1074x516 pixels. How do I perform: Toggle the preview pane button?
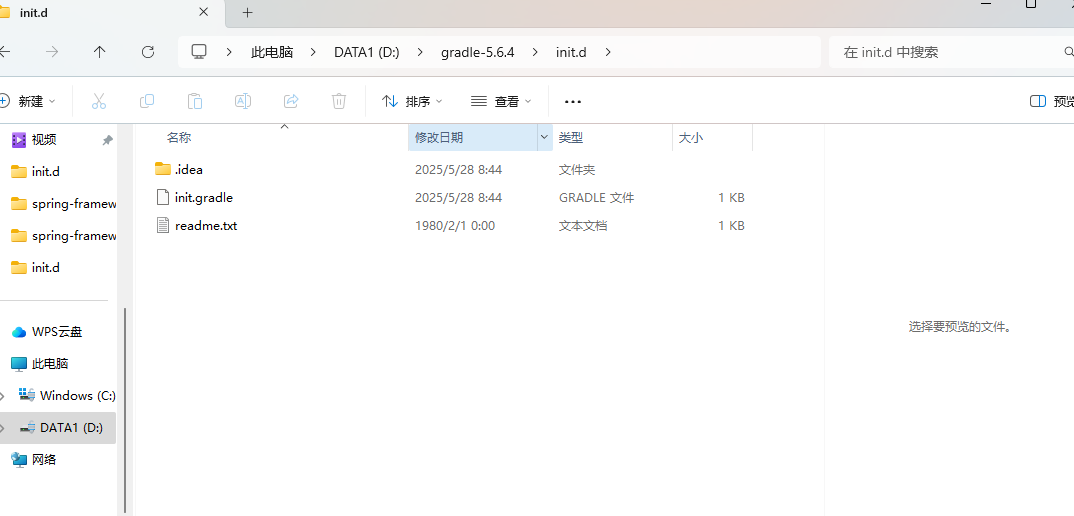pos(1052,101)
